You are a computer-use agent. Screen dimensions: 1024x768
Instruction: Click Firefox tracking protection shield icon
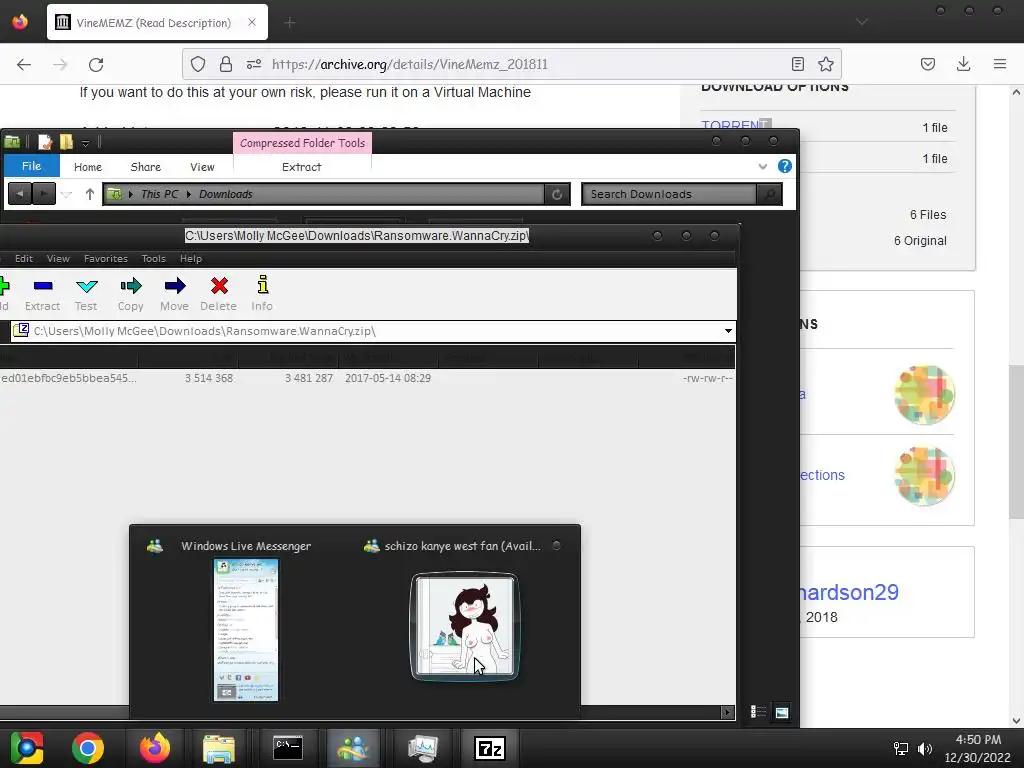click(198, 64)
